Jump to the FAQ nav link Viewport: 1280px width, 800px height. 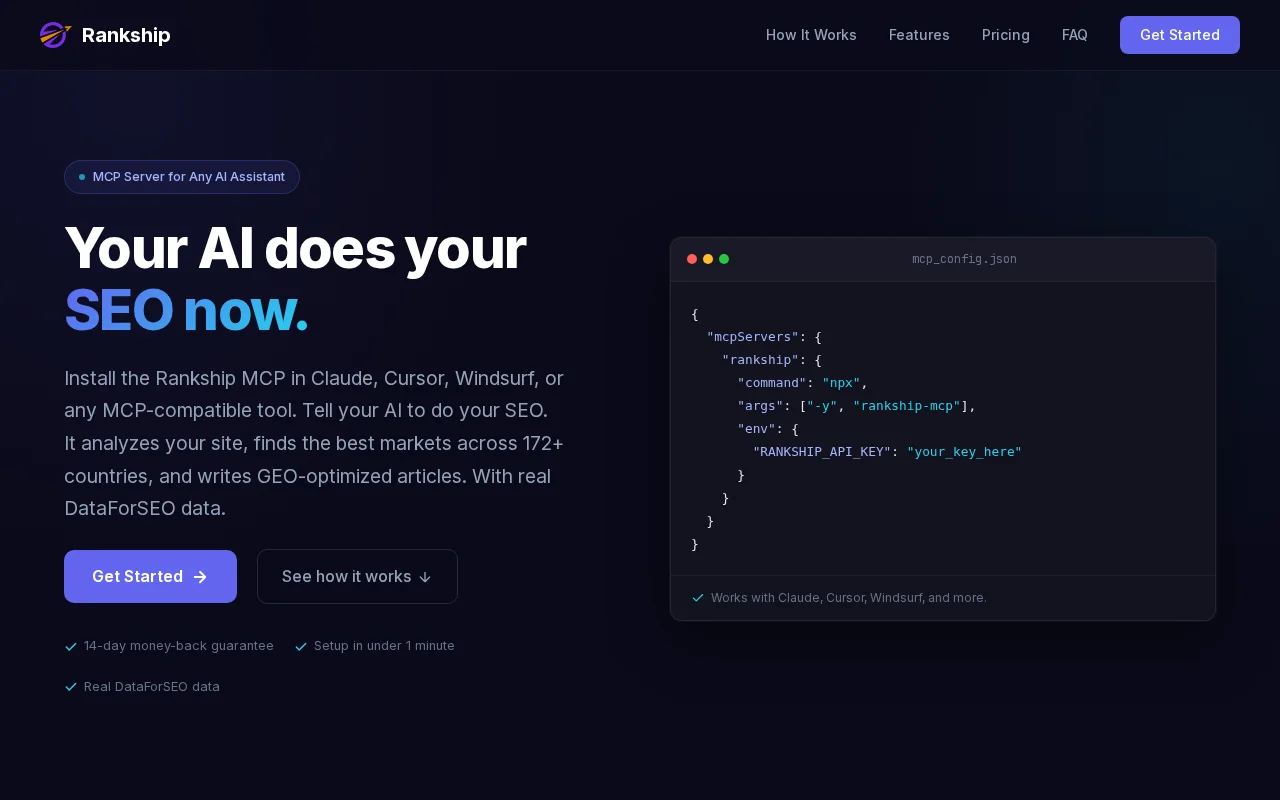click(x=1075, y=35)
